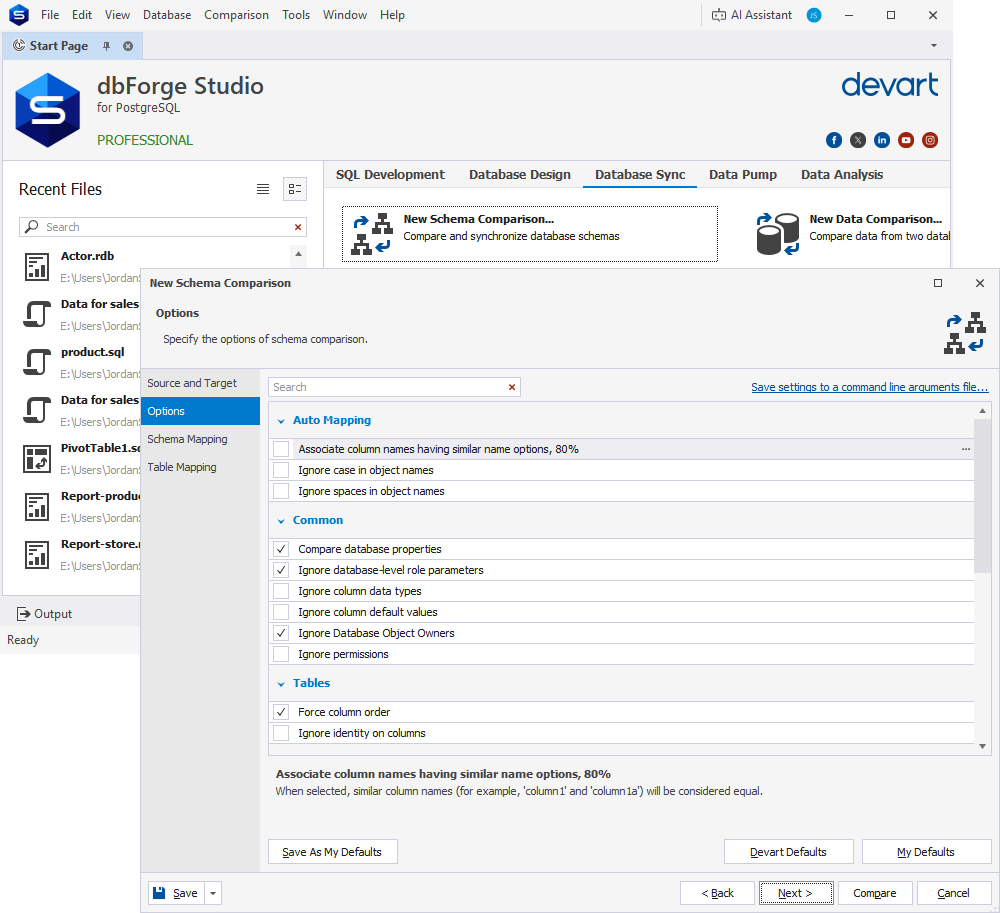Open the Devart Instagram icon
The height and width of the screenshot is (913, 1000).
pos(930,140)
